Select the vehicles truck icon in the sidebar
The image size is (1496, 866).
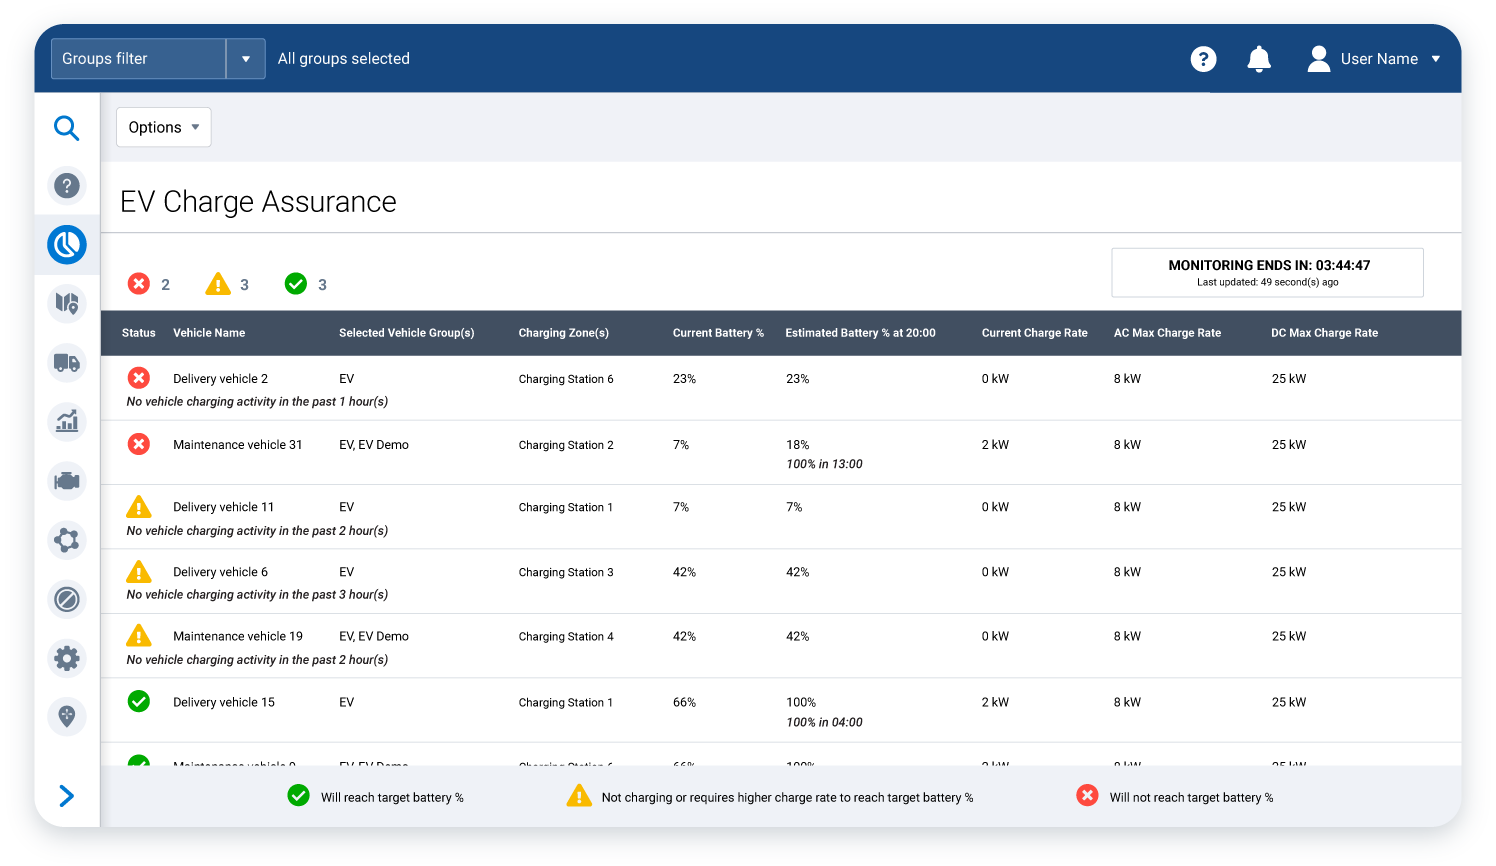point(66,362)
